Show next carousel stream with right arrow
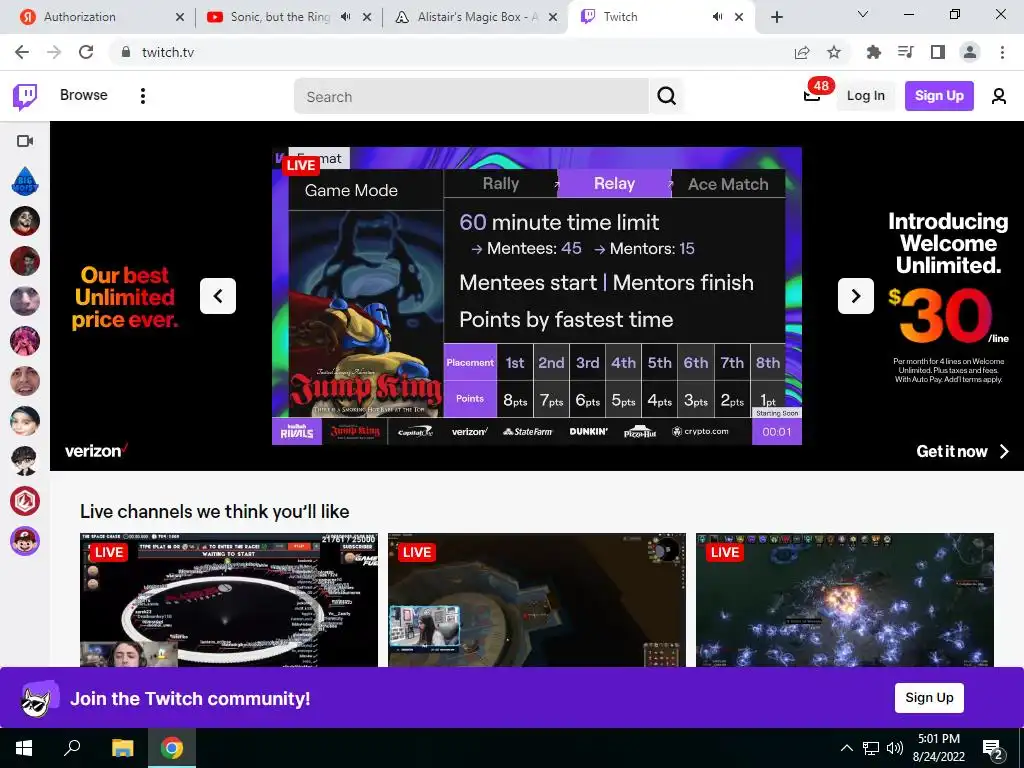1024x768 pixels. tap(856, 296)
